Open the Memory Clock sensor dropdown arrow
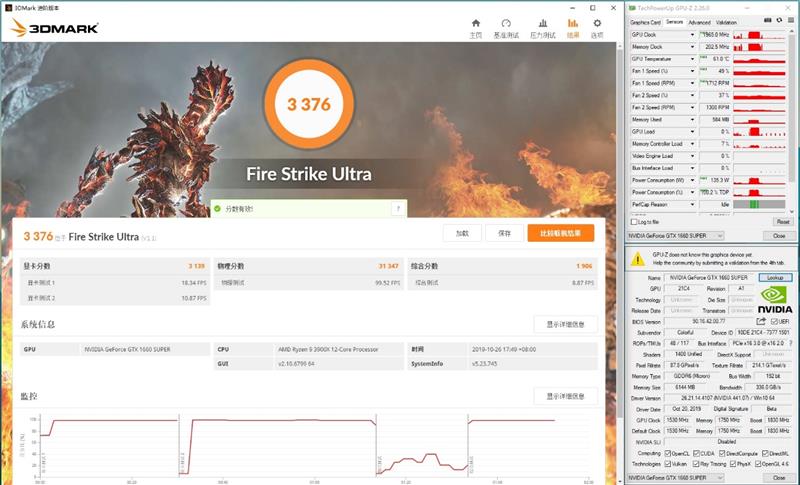Image resolution: width=800 pixels, height=485 pixels. (692, 47)
